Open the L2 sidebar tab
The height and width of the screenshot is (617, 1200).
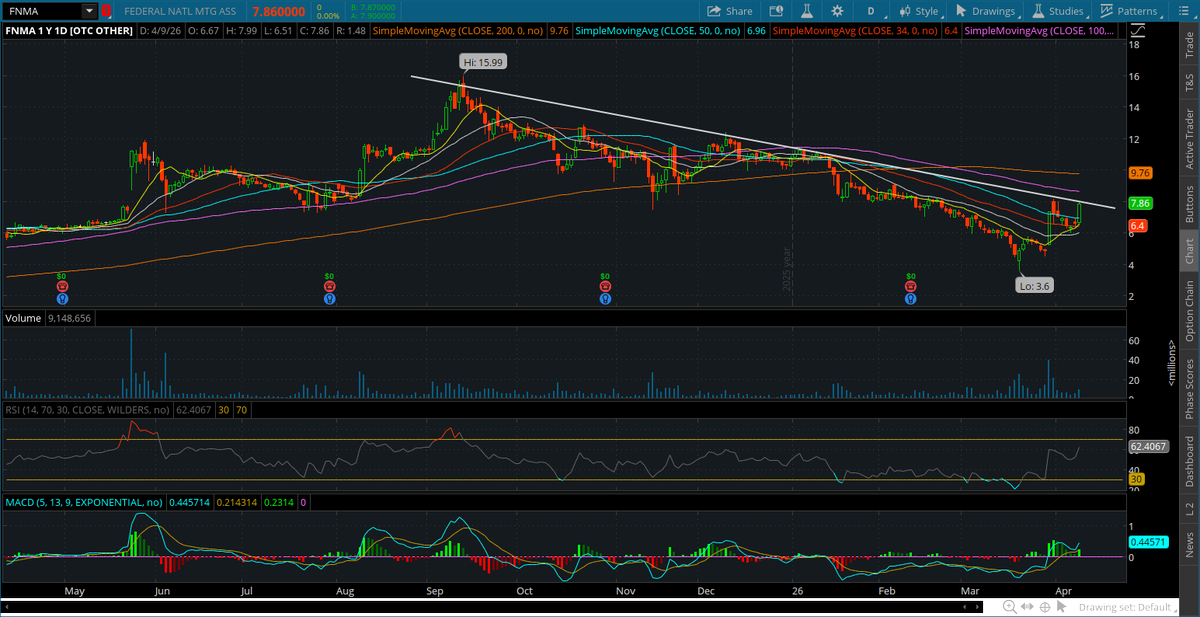1189,509
